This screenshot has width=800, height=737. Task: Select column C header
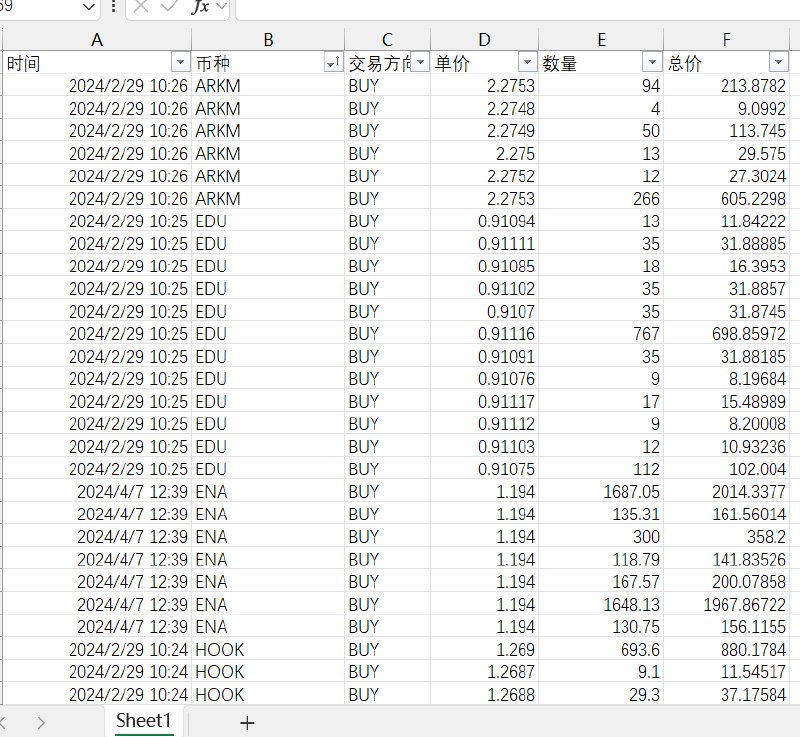387,39
